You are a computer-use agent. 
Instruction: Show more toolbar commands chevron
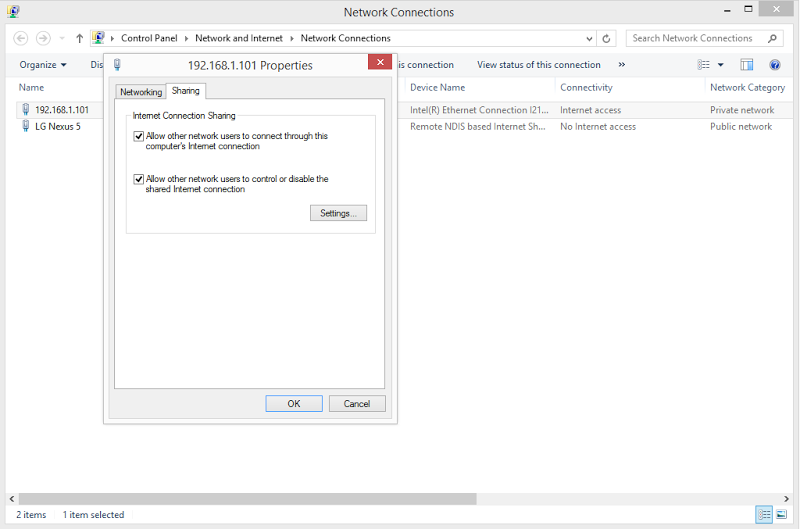click(622, 65)
